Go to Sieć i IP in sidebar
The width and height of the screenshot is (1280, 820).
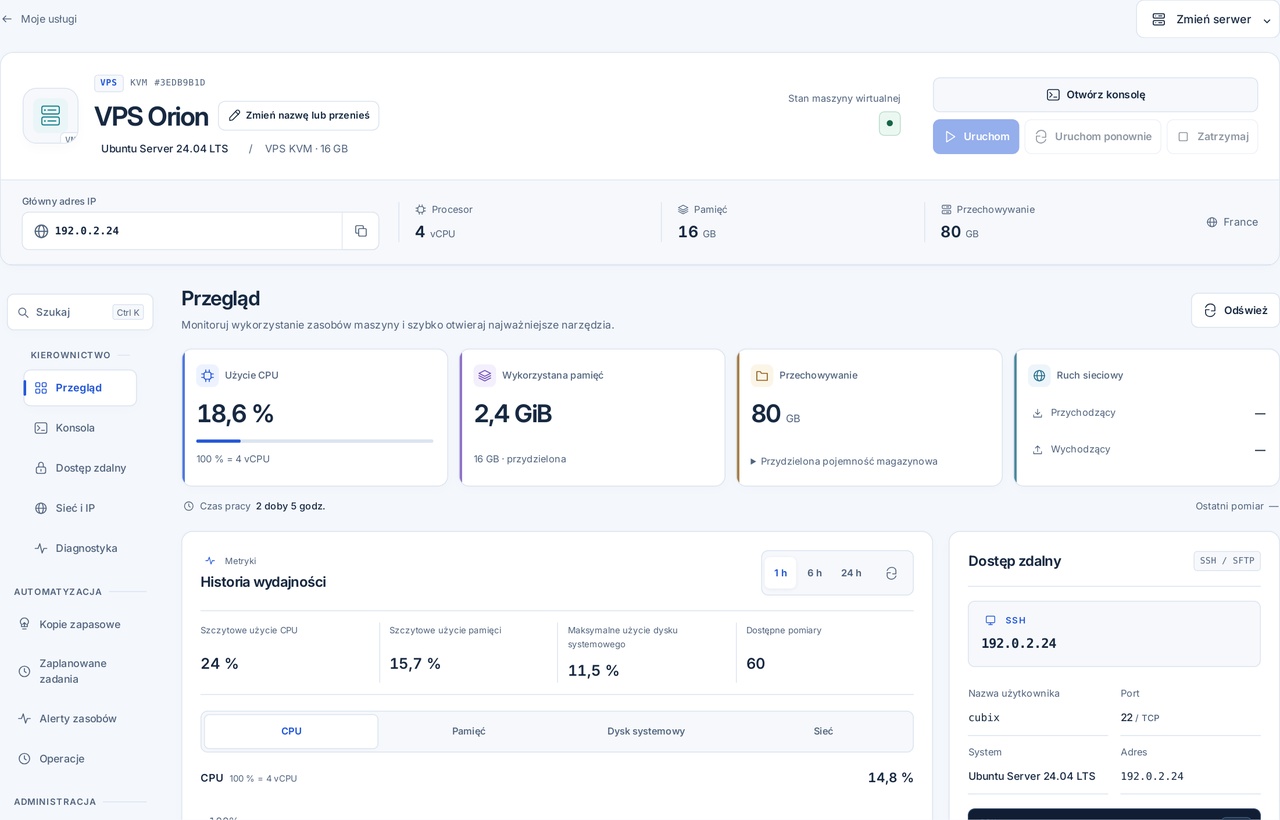click(80, 508)
